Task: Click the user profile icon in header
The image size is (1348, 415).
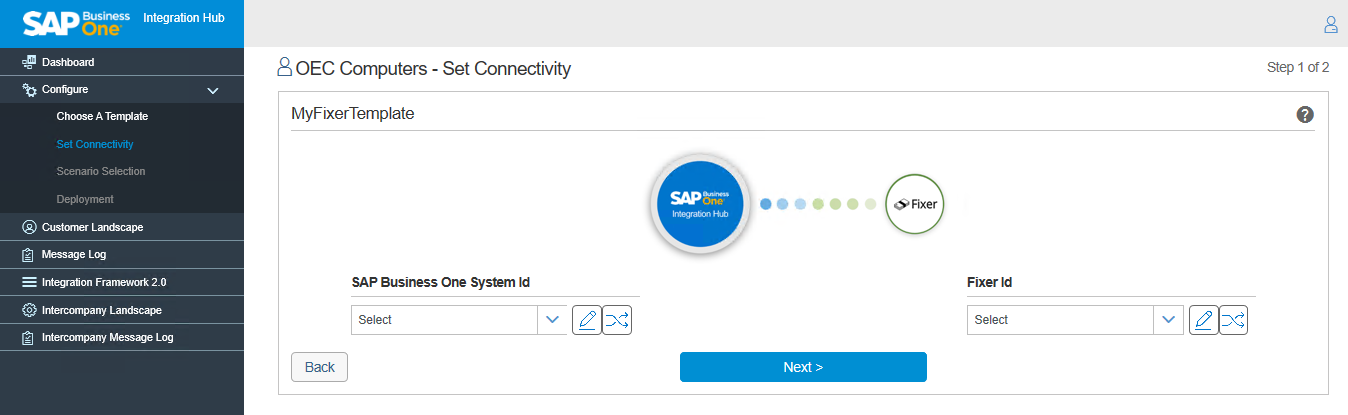Action: pos(1330,24)
